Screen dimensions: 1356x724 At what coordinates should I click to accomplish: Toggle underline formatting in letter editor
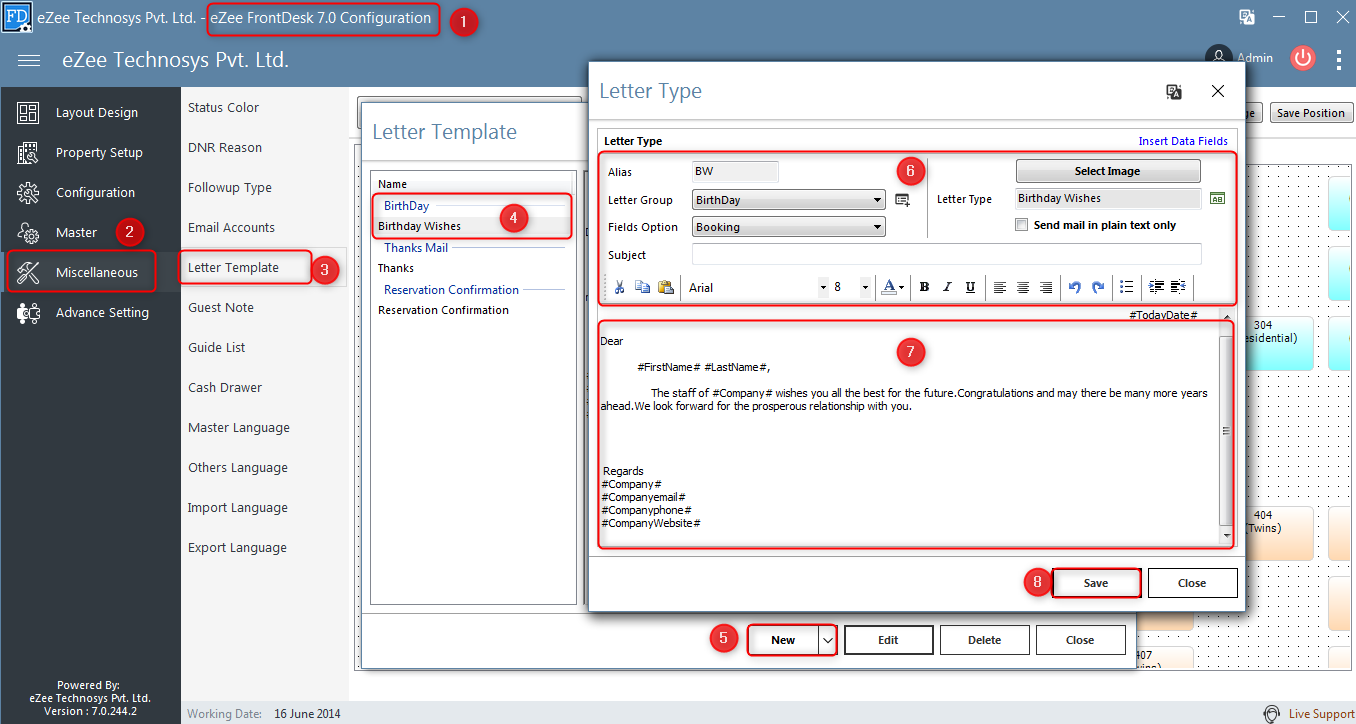(970, 287)
